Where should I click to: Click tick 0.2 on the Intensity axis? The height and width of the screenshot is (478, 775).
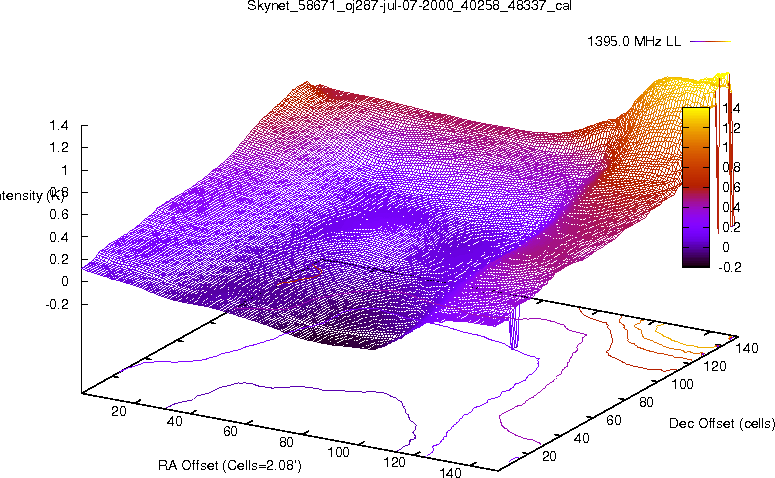59,259
